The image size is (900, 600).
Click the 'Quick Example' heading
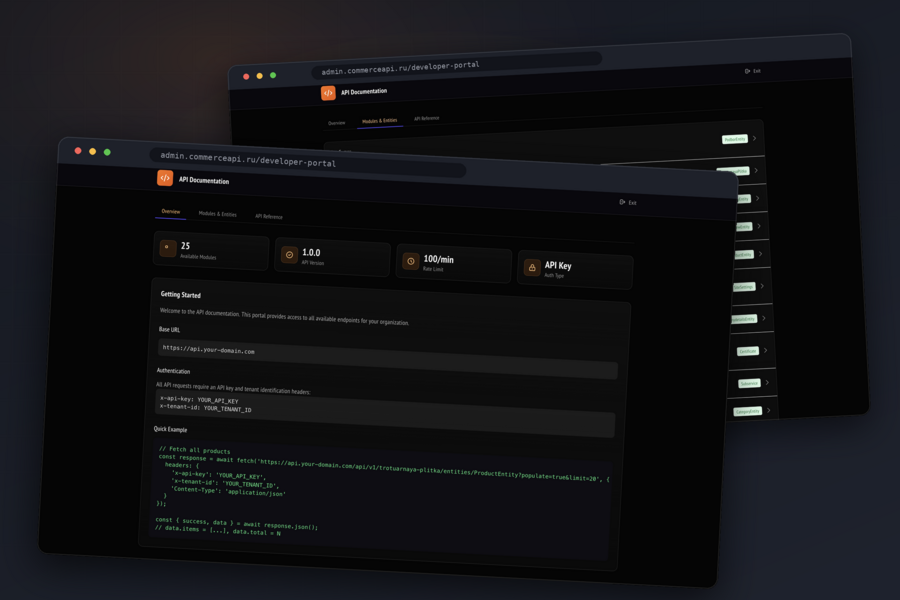170,429
